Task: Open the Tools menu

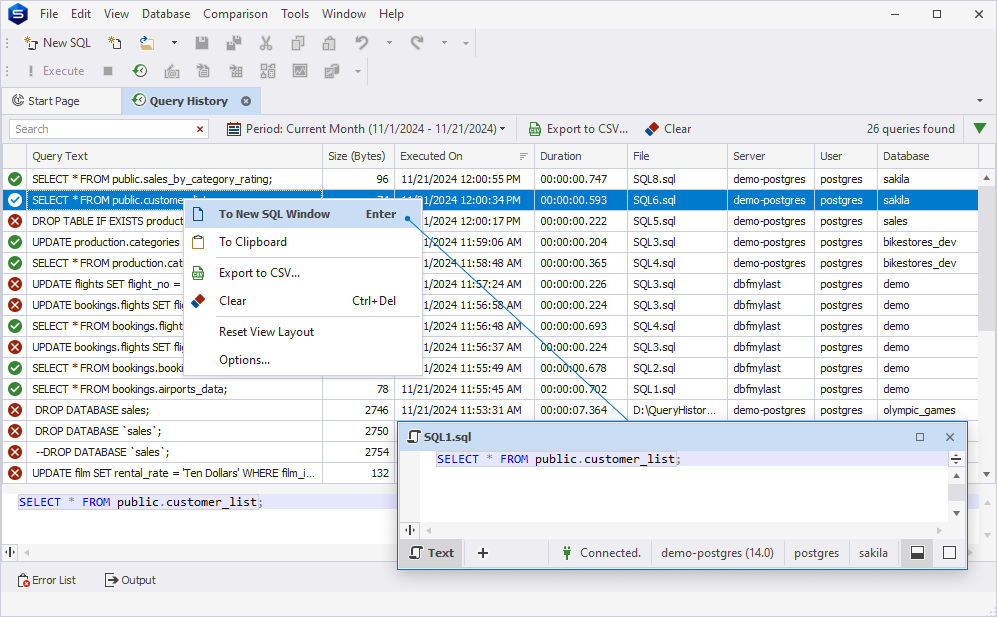Action: coord(295,14)
